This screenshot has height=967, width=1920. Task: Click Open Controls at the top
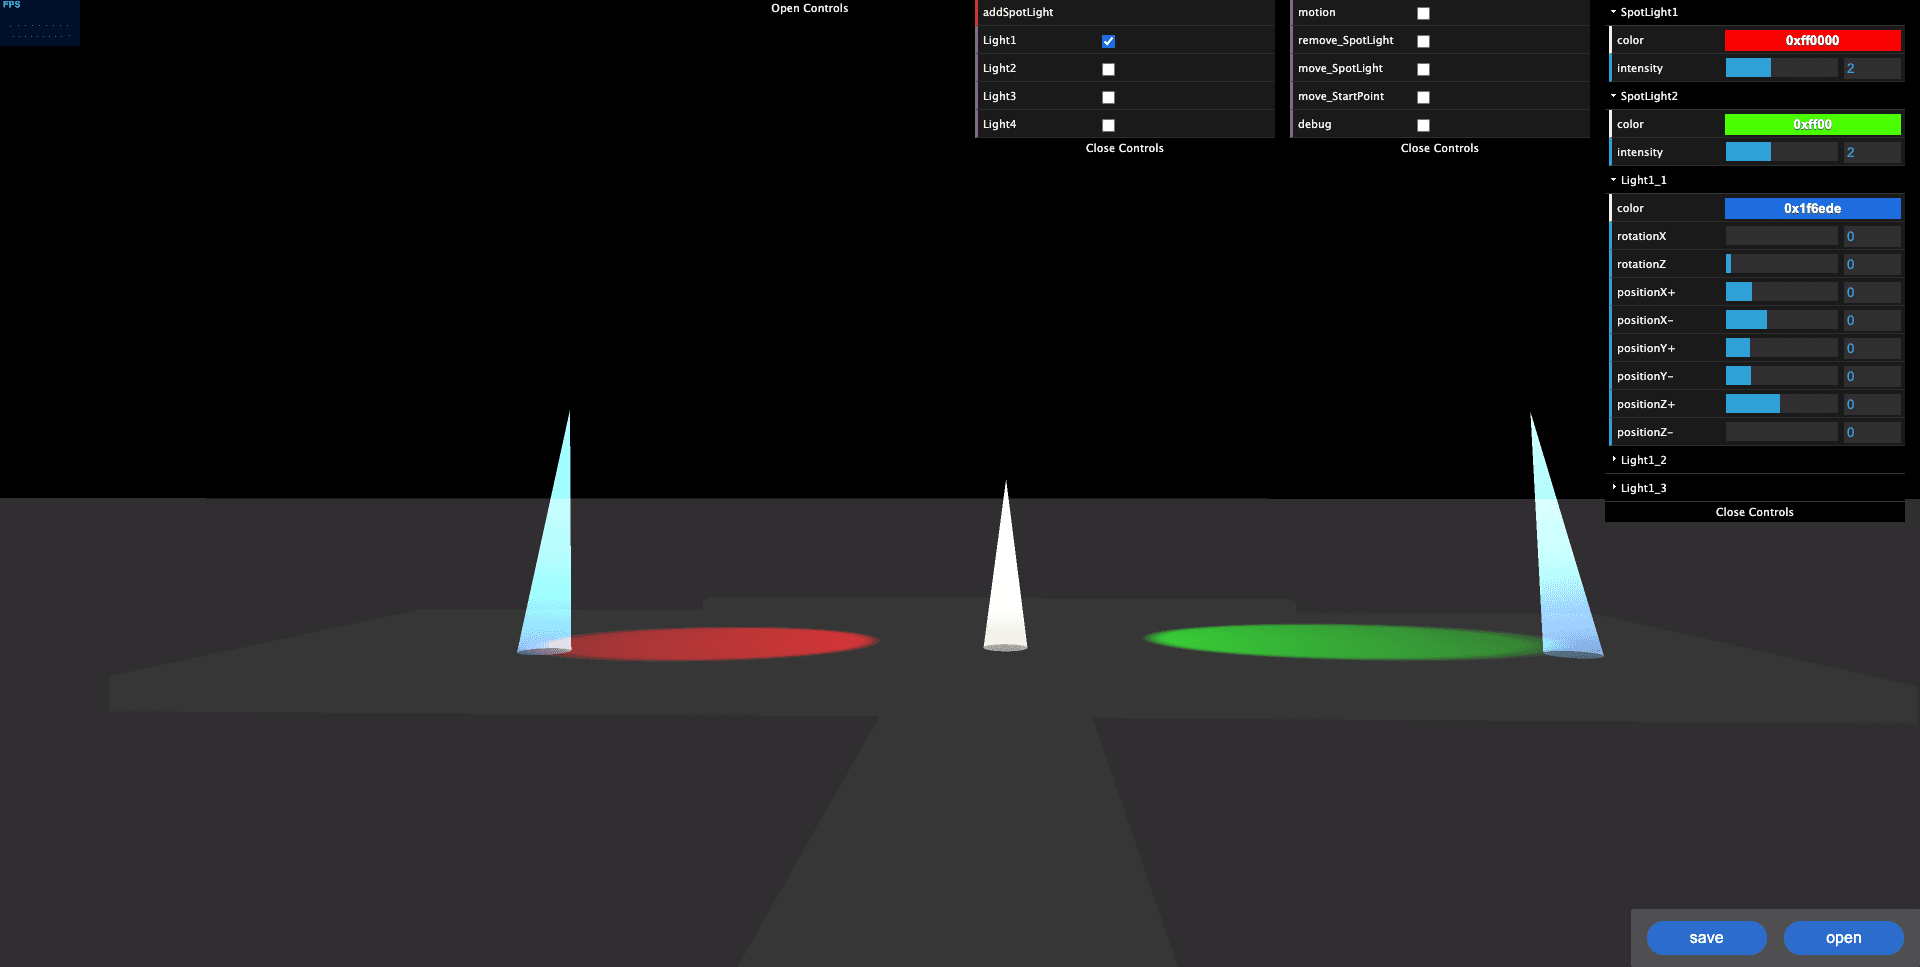[x=809, y=8]
